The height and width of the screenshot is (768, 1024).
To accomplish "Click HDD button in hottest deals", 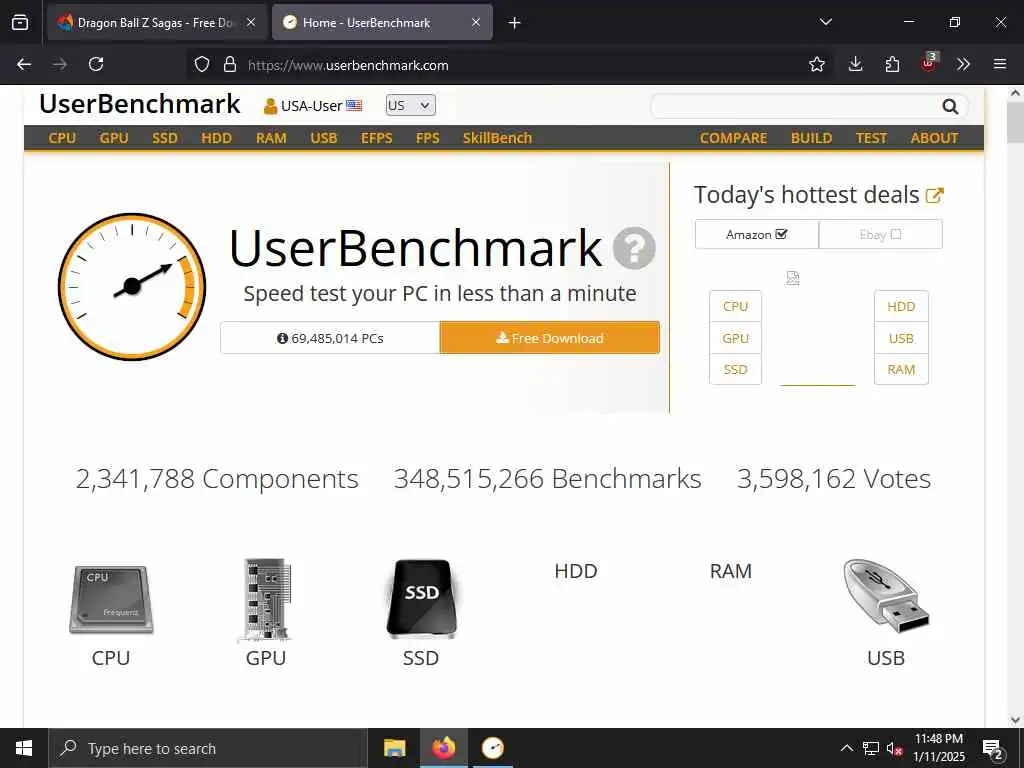I will [901, 306].
